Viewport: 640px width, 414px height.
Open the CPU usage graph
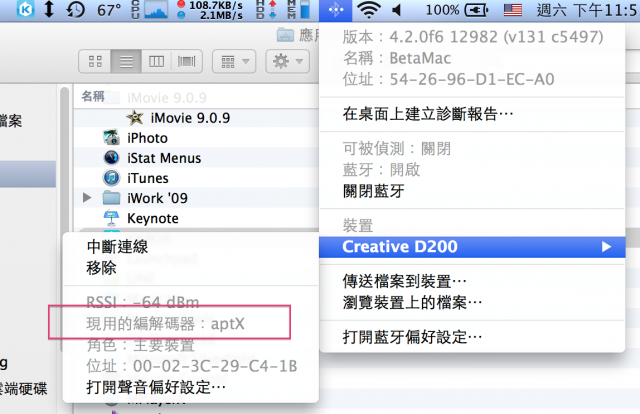pos(156,10)
